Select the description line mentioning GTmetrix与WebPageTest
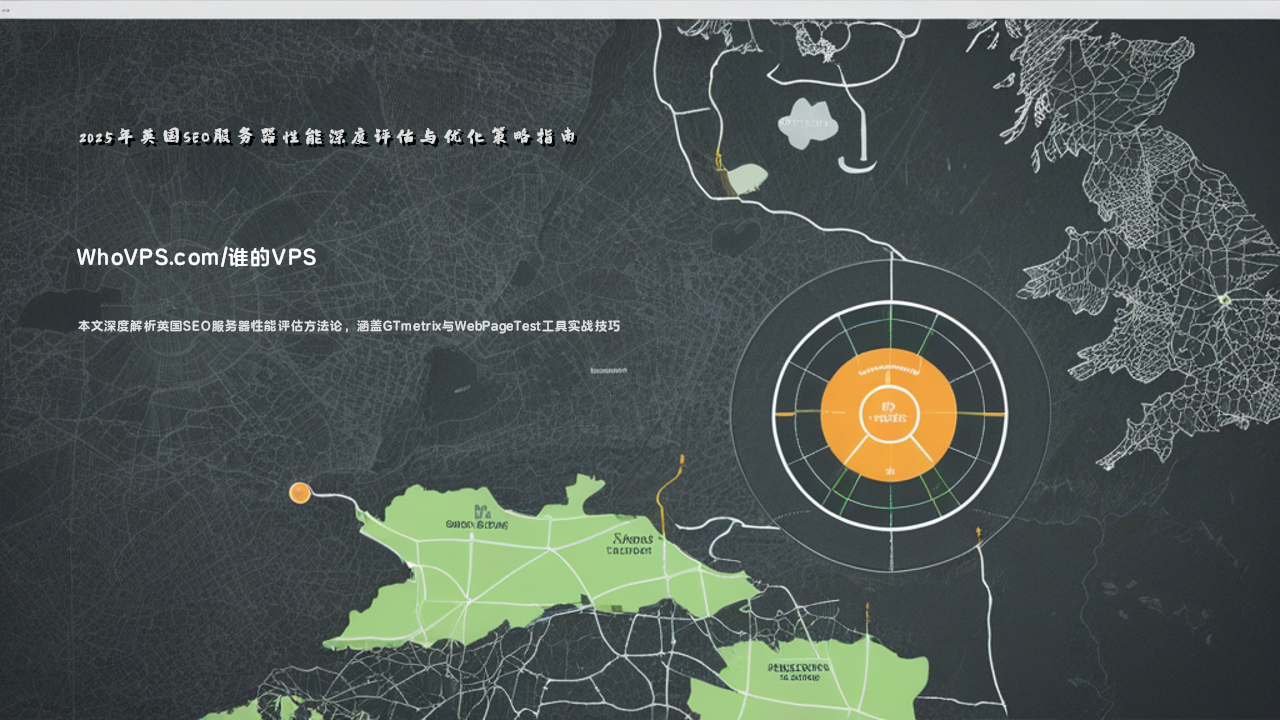This screenshot has height=720, width=1280. 348,326
